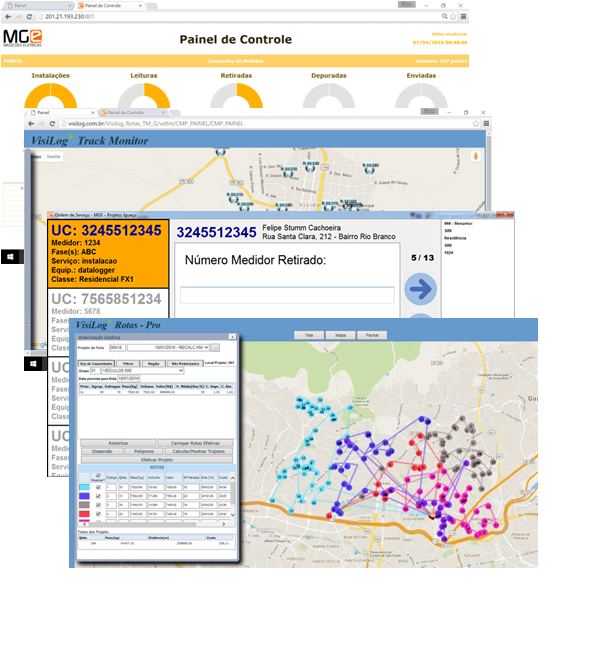
Task: Reload the 201.21.193.230 page
Action: [29, 17]
